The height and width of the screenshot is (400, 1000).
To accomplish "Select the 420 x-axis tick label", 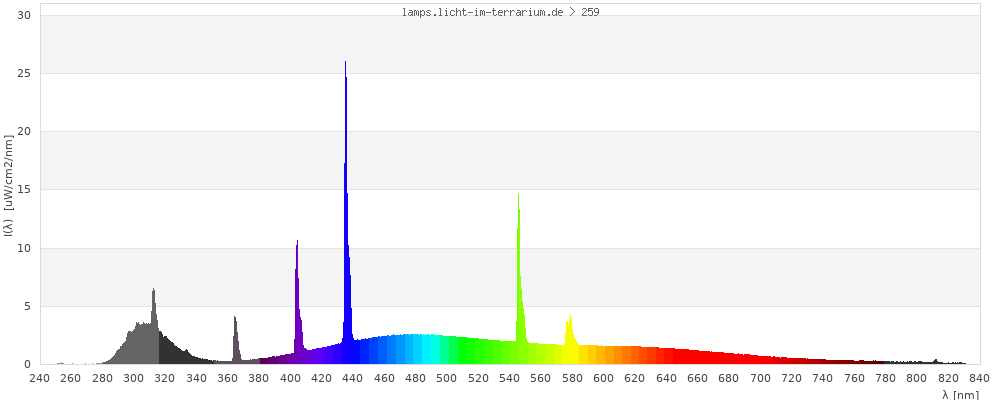I will click(321, 378).
